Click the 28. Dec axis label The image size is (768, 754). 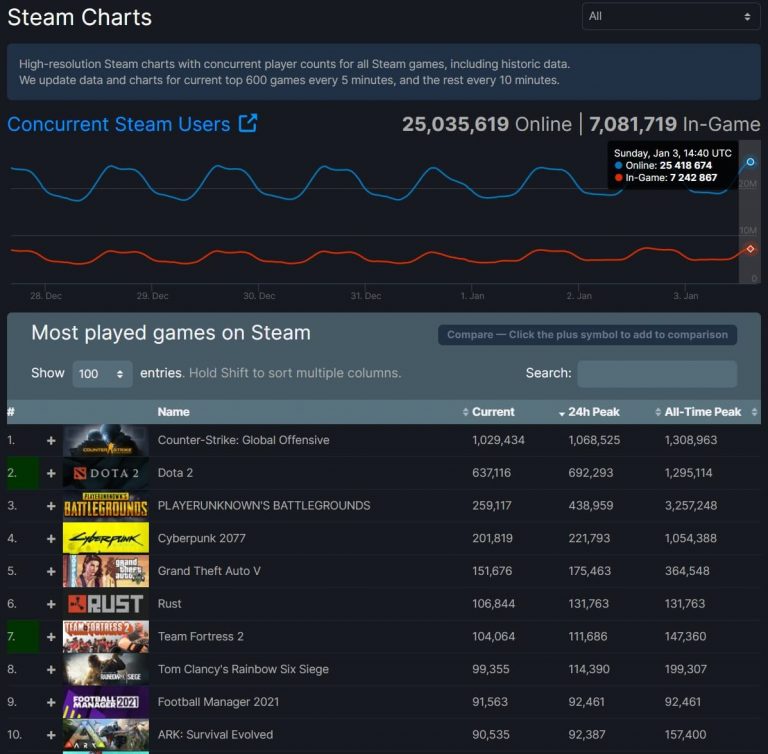point(46,296)
